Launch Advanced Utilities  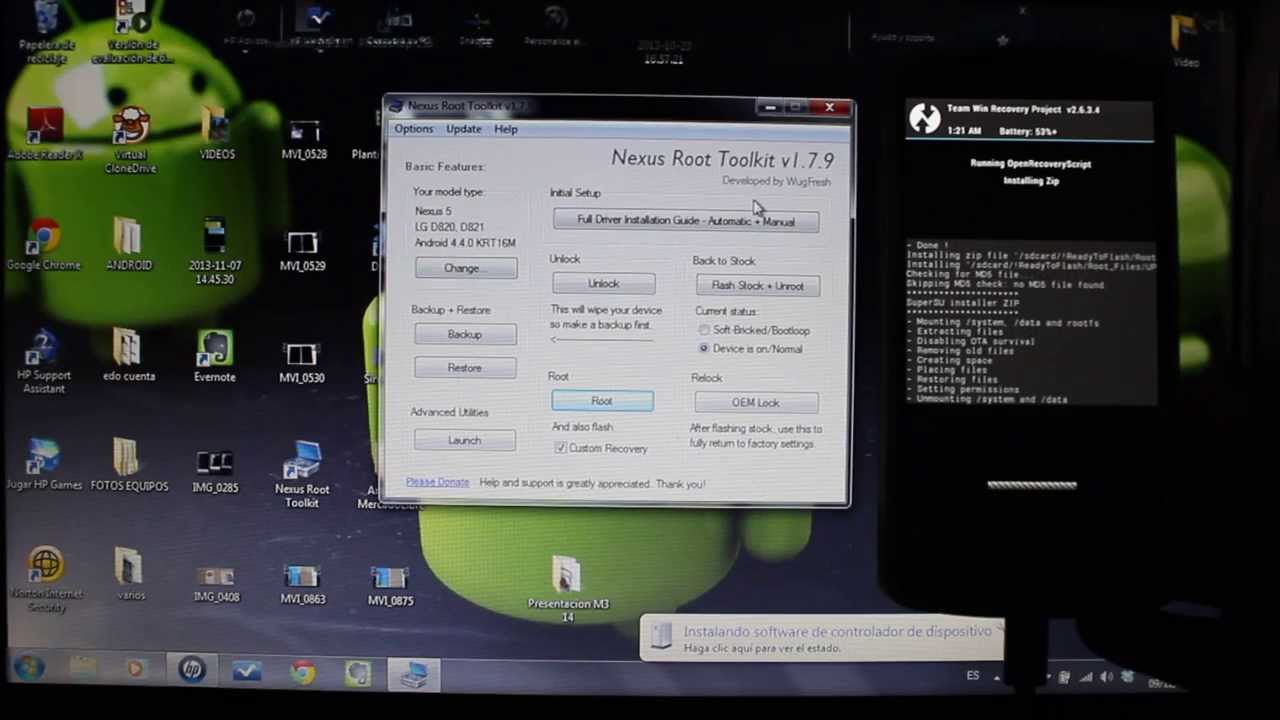[465, 440]
